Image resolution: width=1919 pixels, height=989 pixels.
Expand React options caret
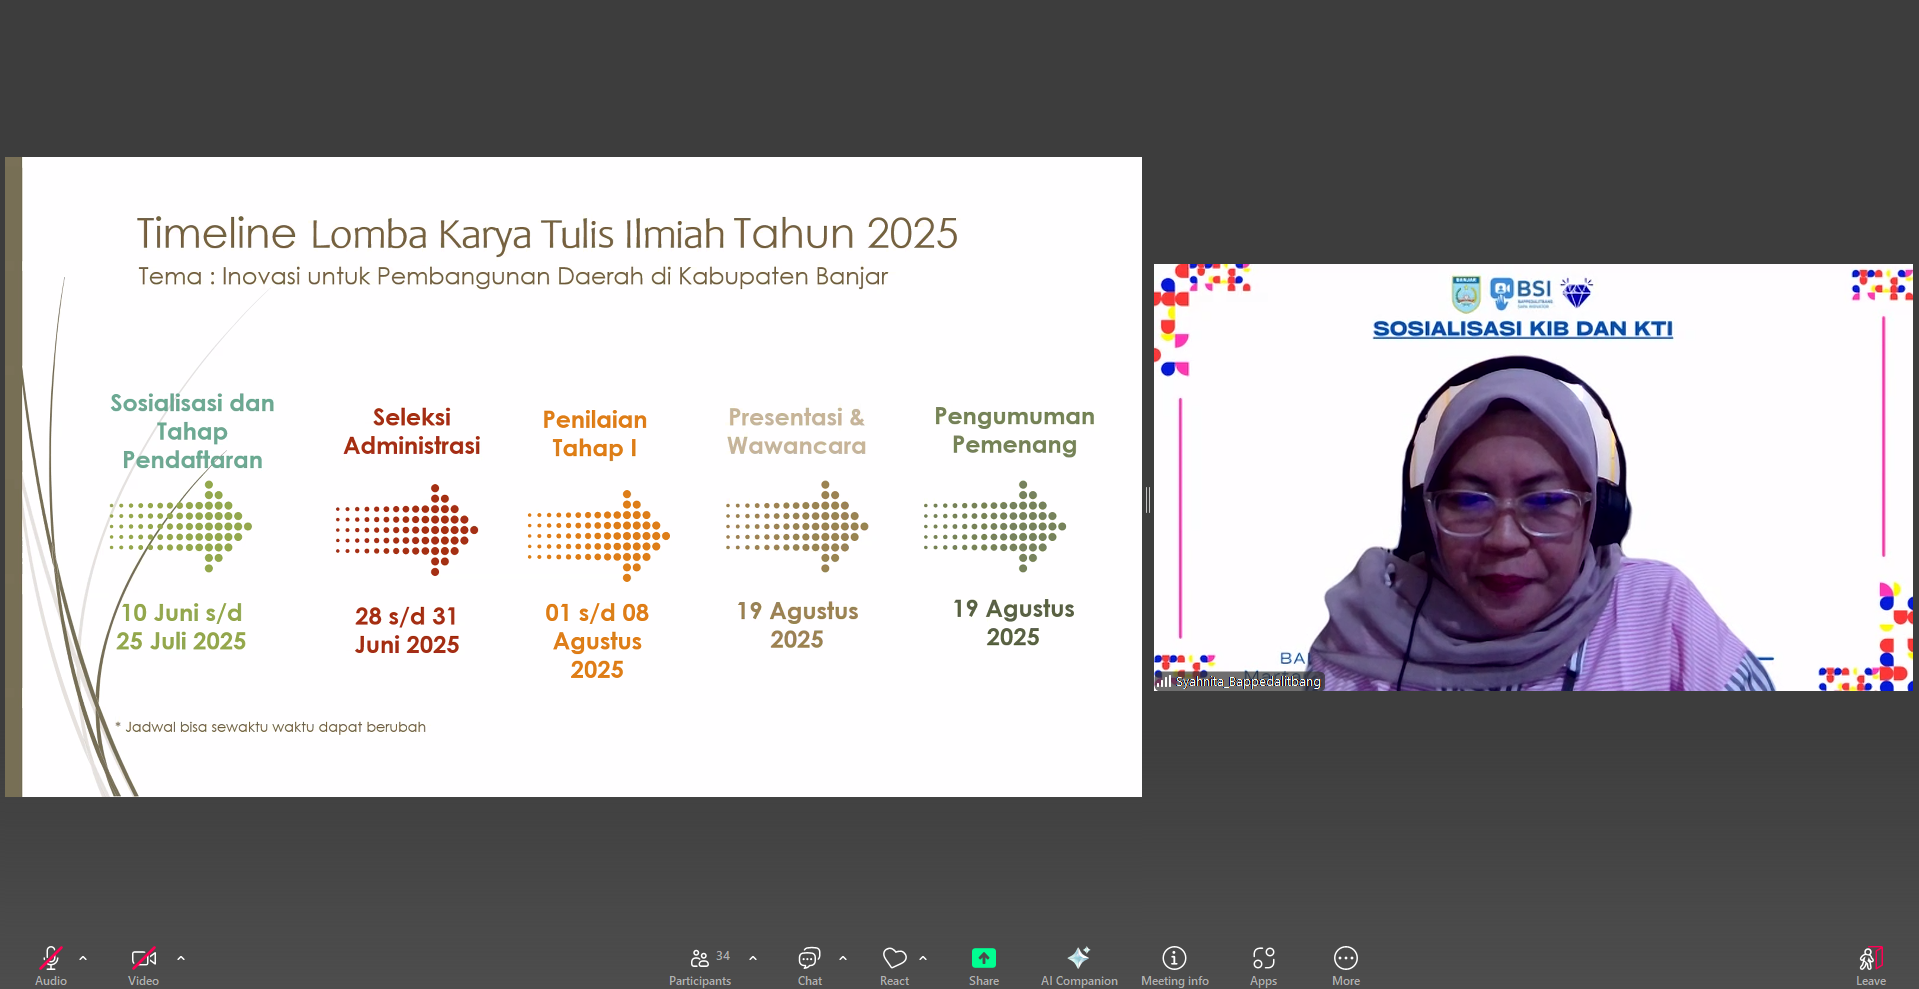click(923, 958)
